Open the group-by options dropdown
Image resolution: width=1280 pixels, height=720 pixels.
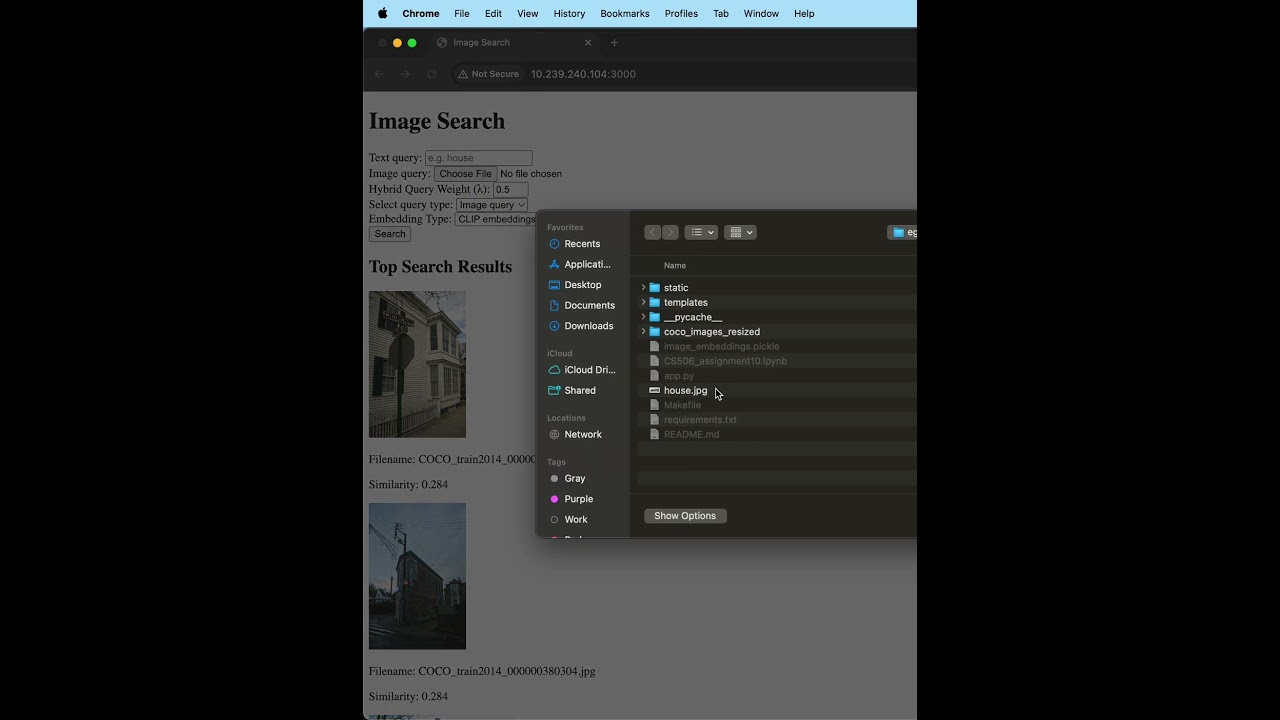coord(741,232)
